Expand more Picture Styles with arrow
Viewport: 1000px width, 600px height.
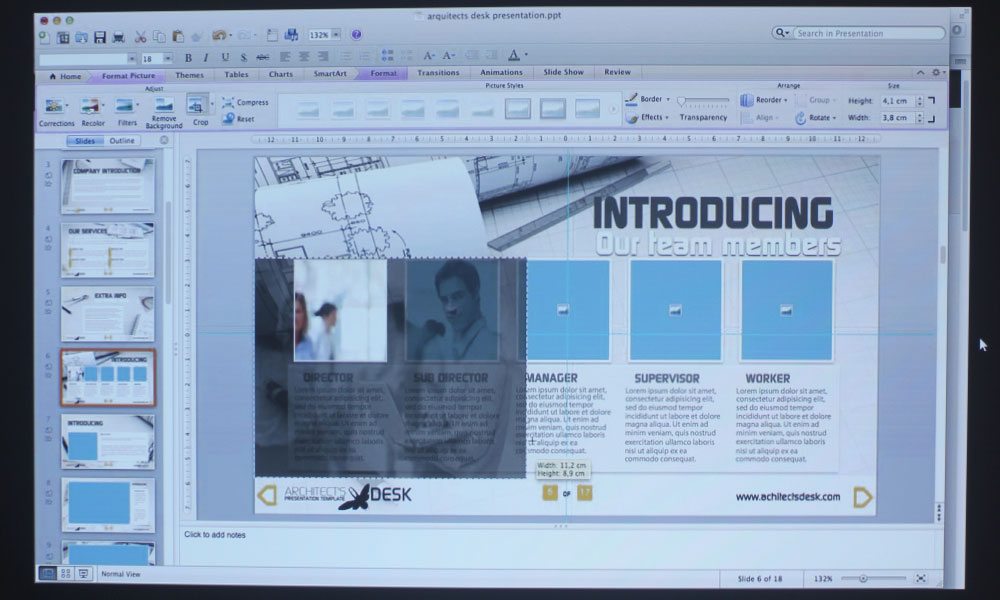(612, 109)
